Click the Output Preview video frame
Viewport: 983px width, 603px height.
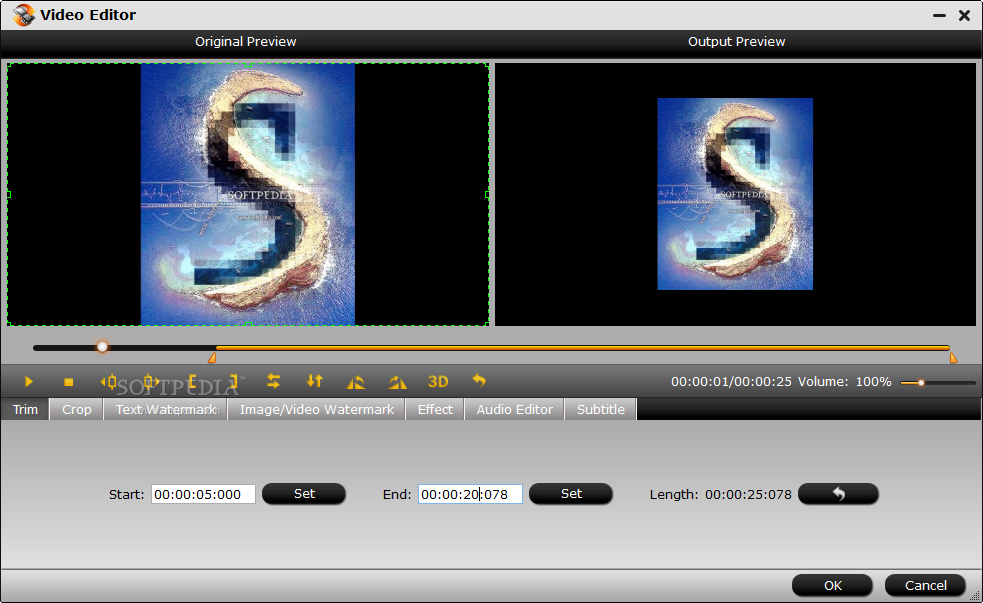tap(735, 194)
